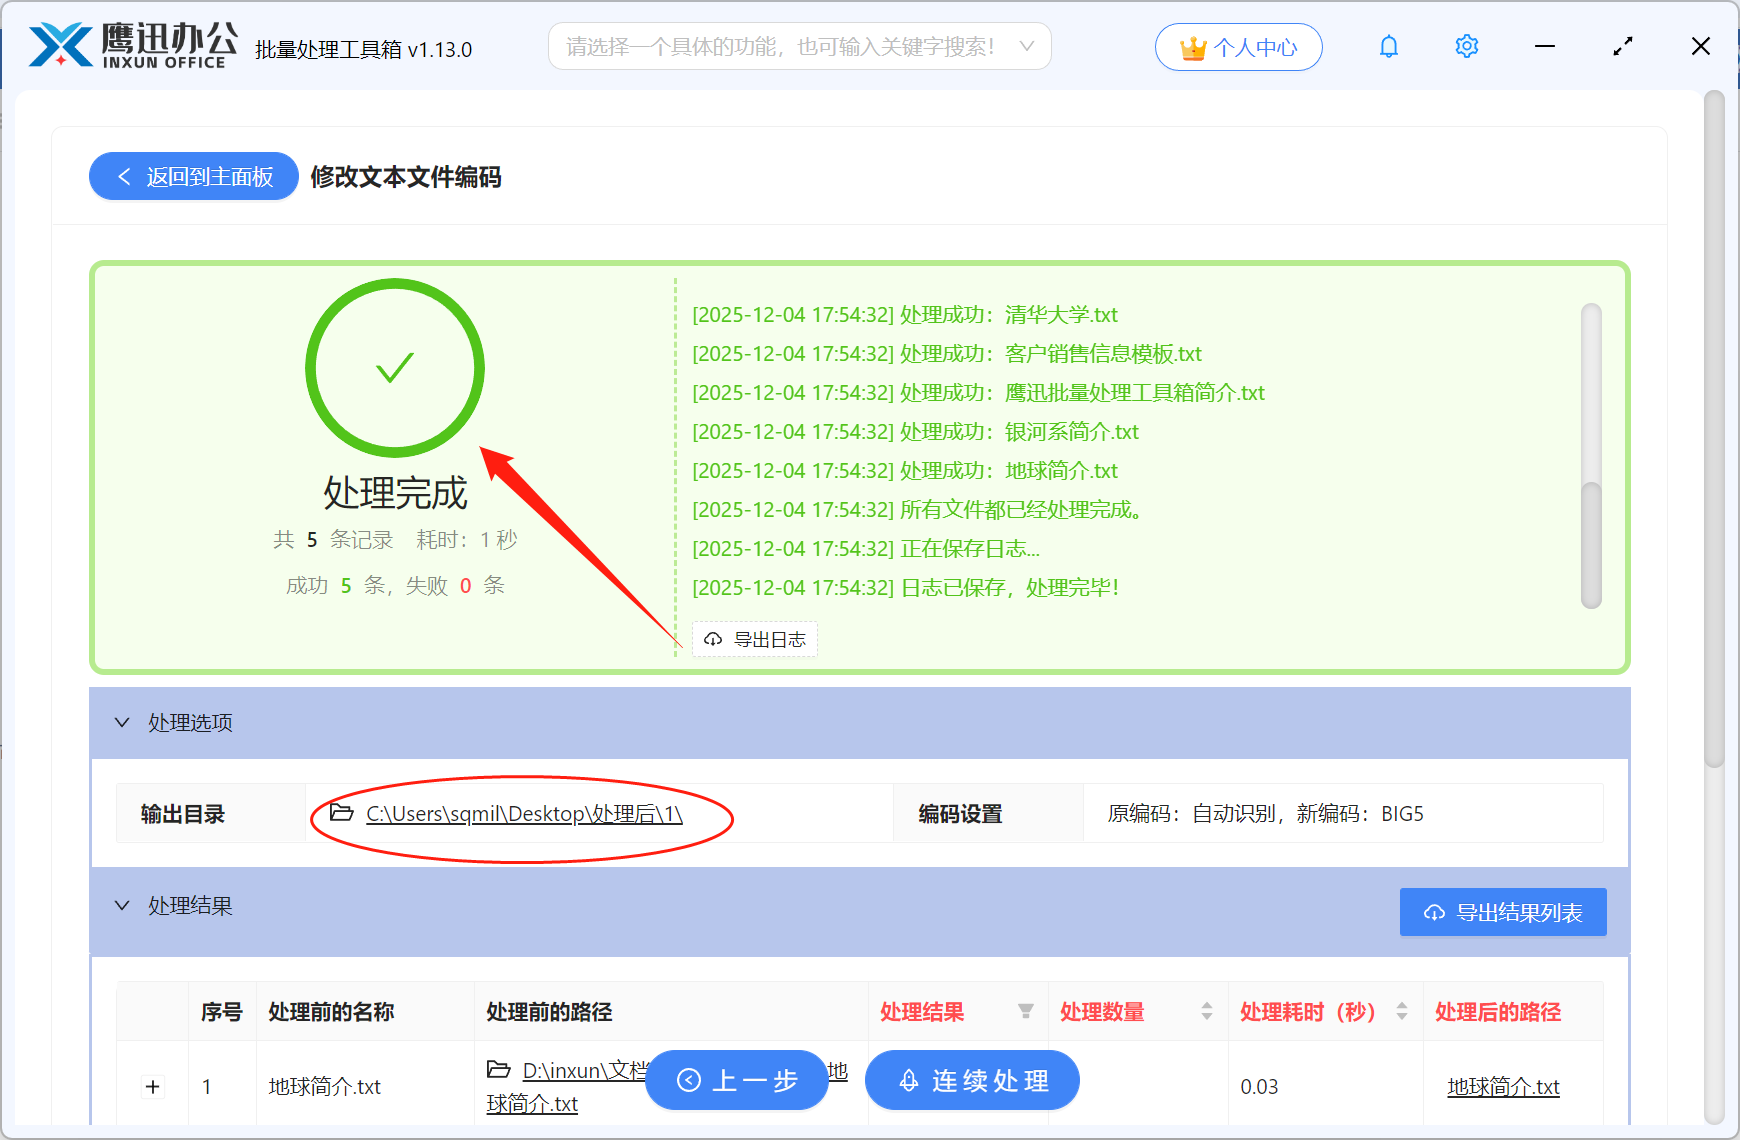Expand row 1 with the plus button
The image size is (1740, 1140).
tap(152, 1086)
